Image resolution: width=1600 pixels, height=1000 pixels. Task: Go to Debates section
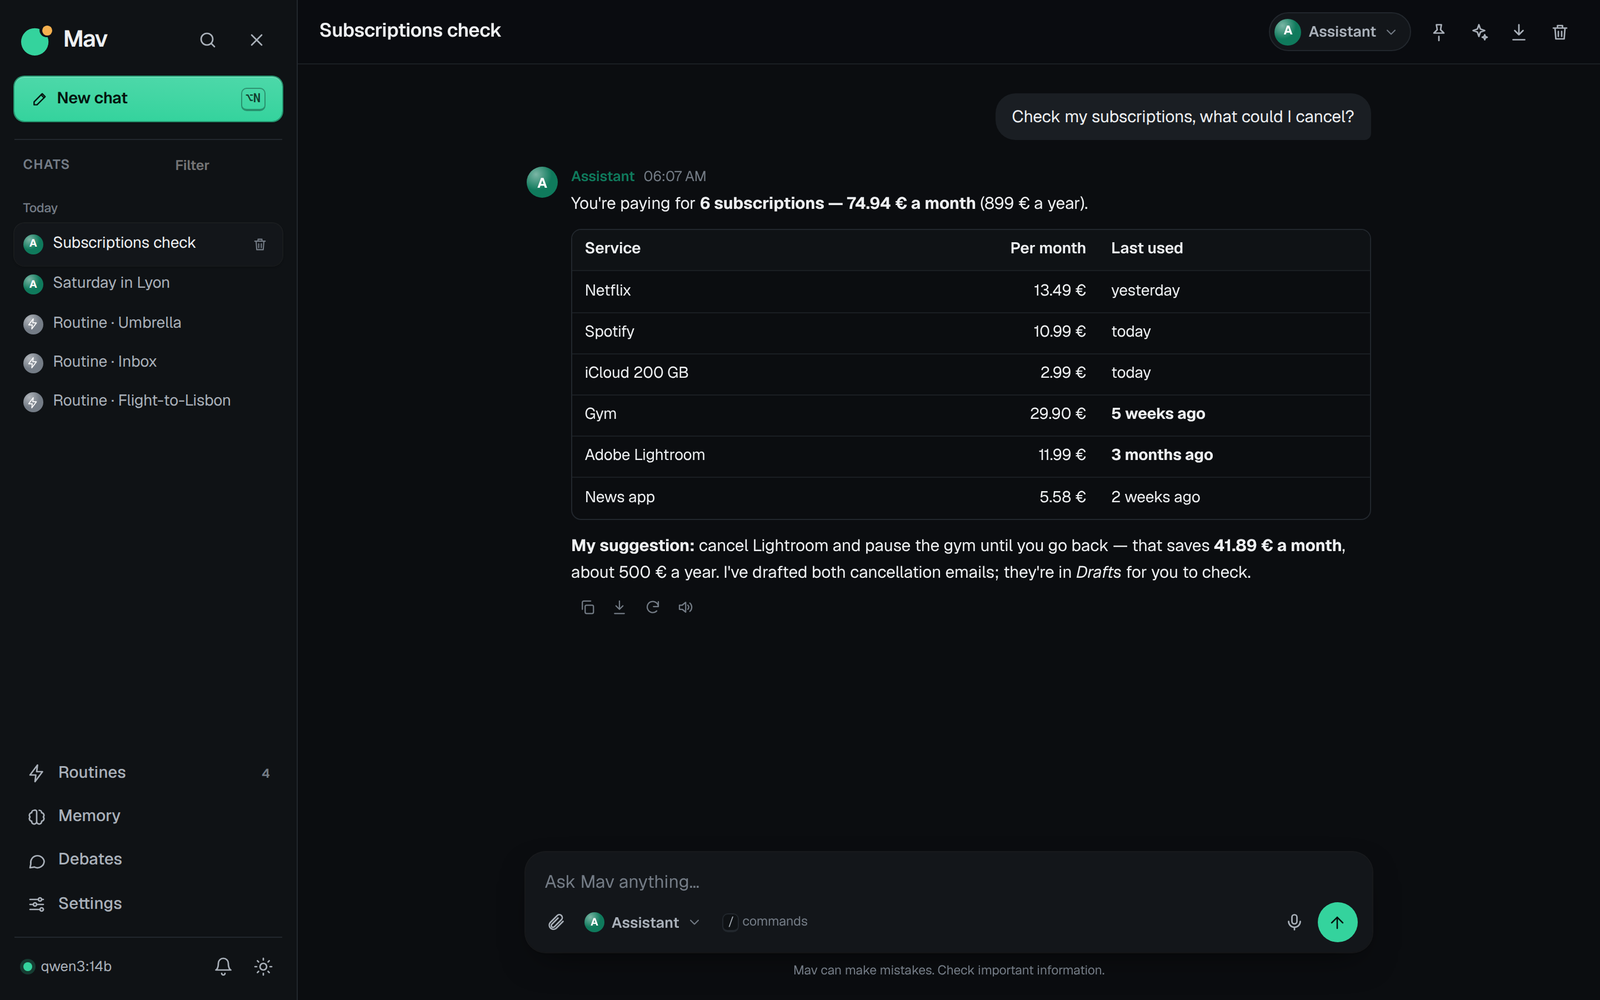pyautogui.click(x=148, y=859)
